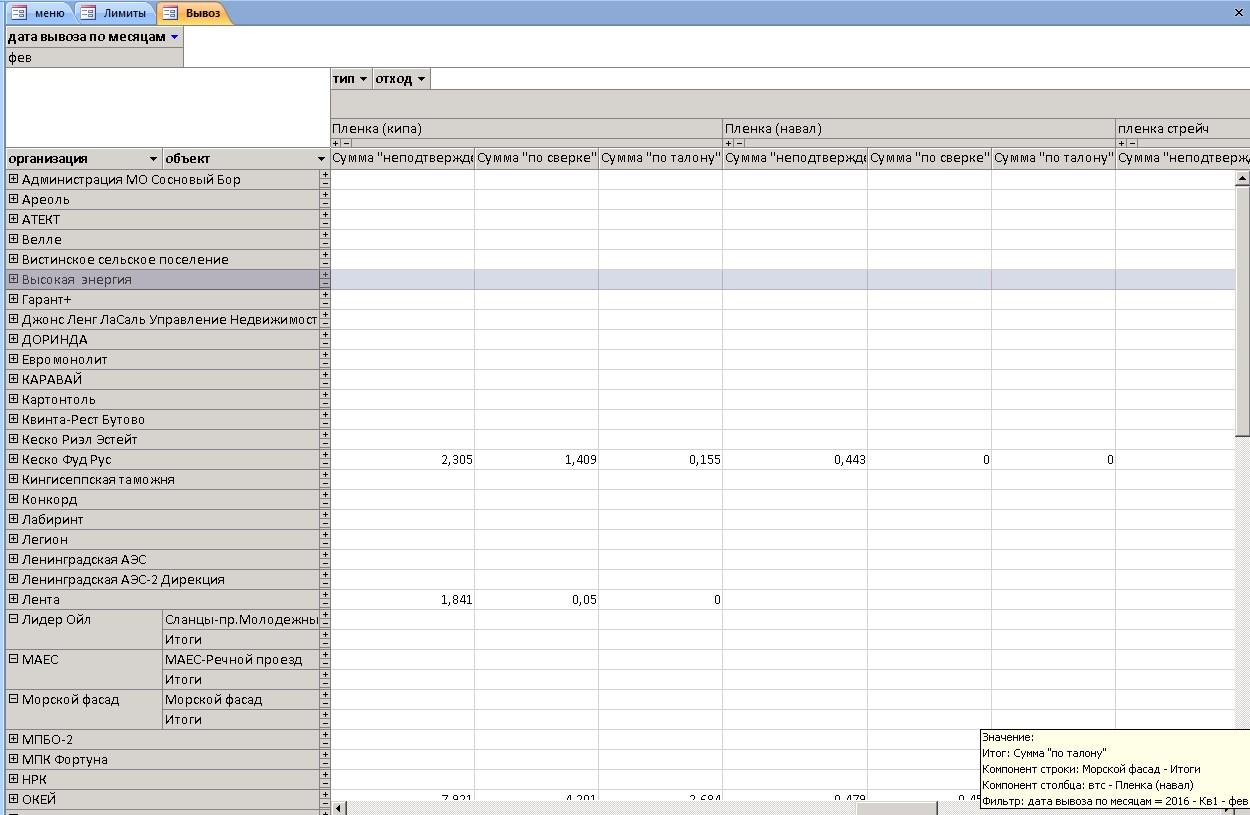Viewport: 1250px width, 815px height.
Task: Expand the КАРАВАЙ organization row
Action: pyautogui.click(x=14, y=379)
